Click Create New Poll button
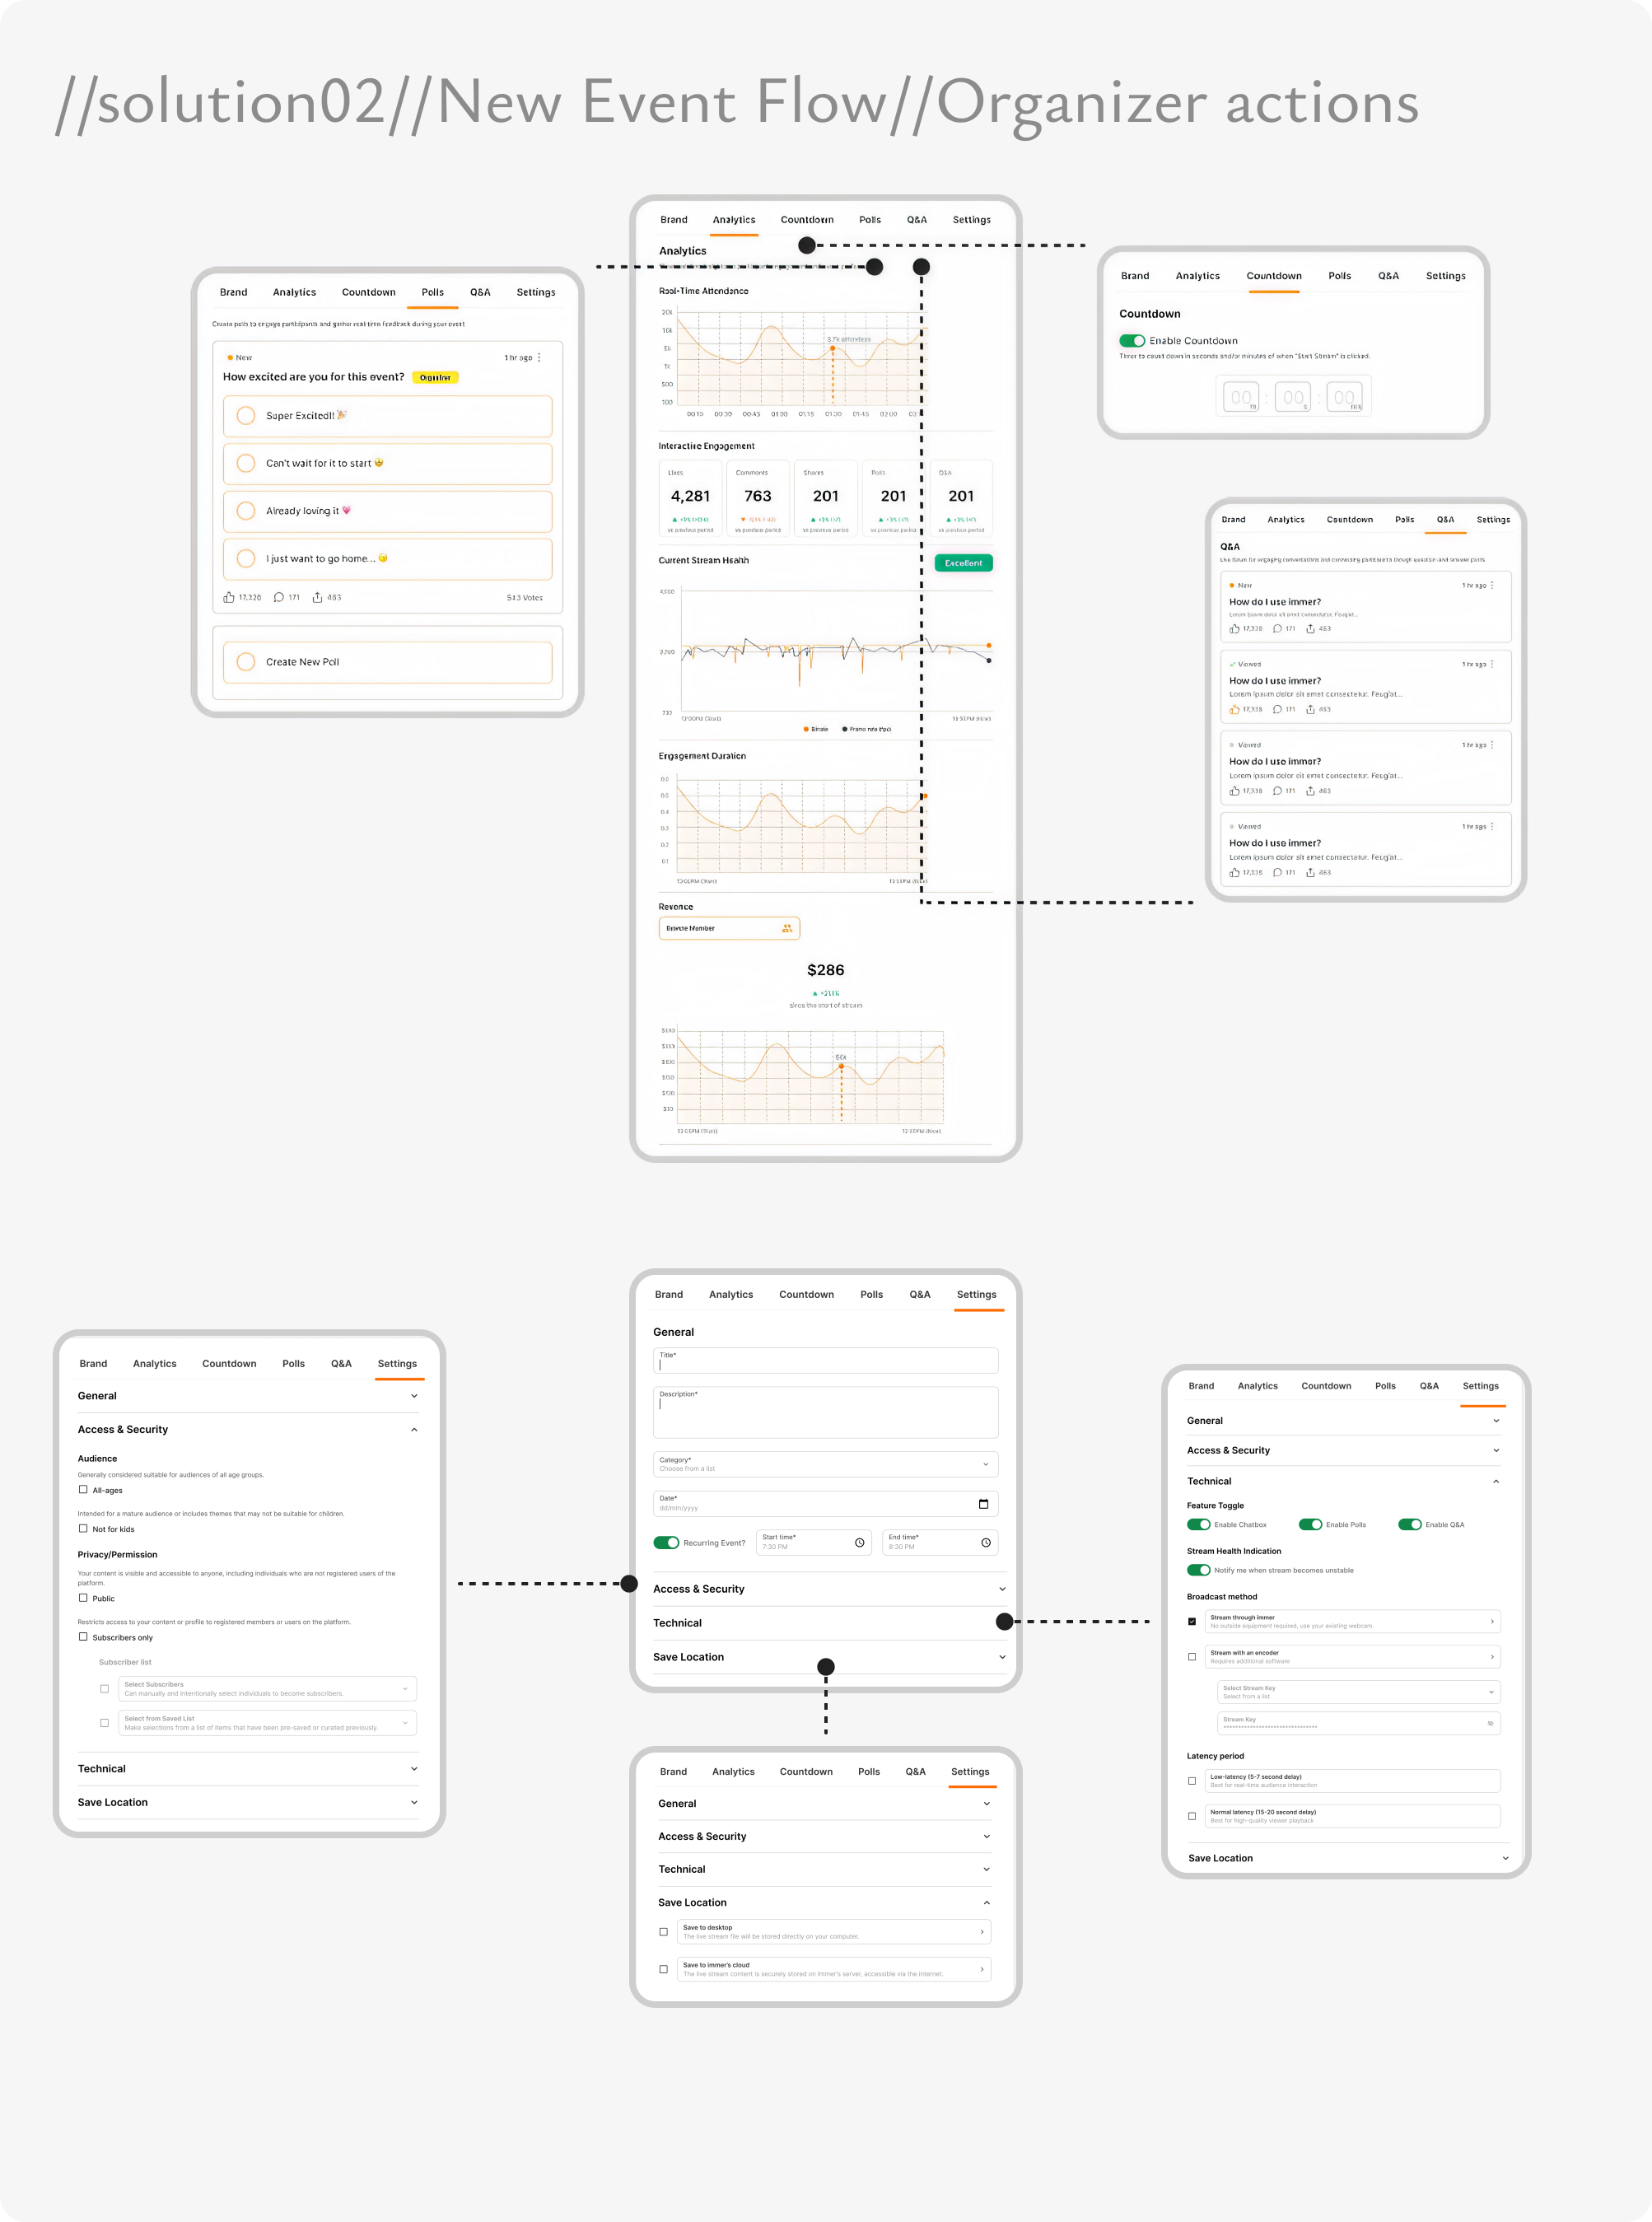This screenshot has width=1652, height=2222. tap(387, 662)
